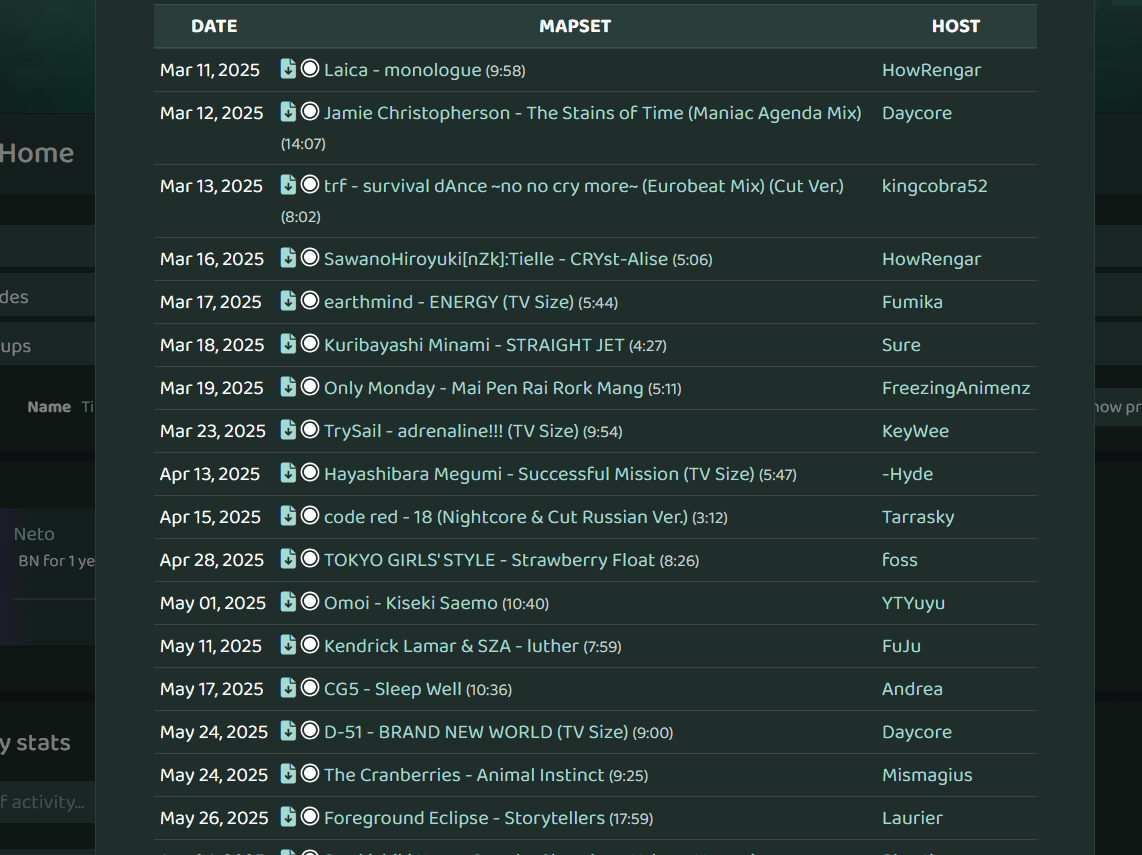Download The Stains of Time mapset
Image resolution: width=1142 pixels, height=855 pixels.
288,112
